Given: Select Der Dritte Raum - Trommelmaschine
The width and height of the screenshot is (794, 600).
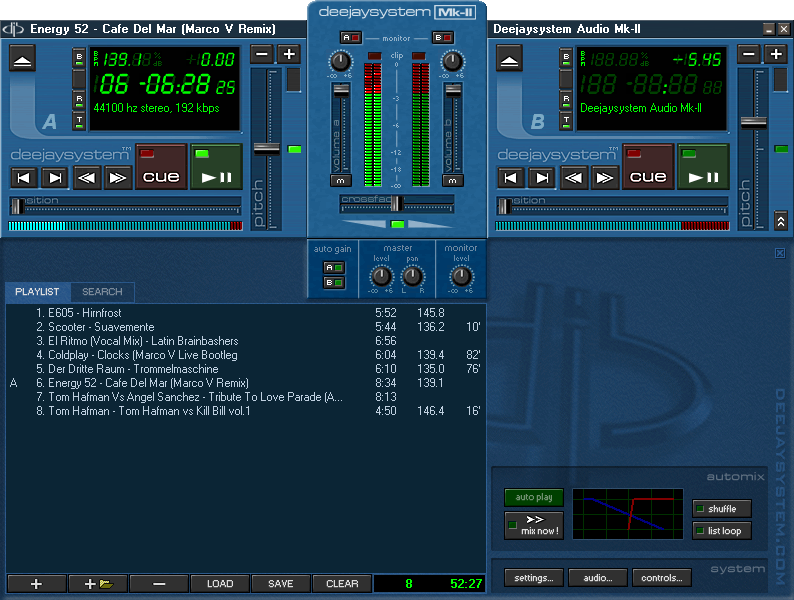Looking at the screenshot, I should pos(246,369).
